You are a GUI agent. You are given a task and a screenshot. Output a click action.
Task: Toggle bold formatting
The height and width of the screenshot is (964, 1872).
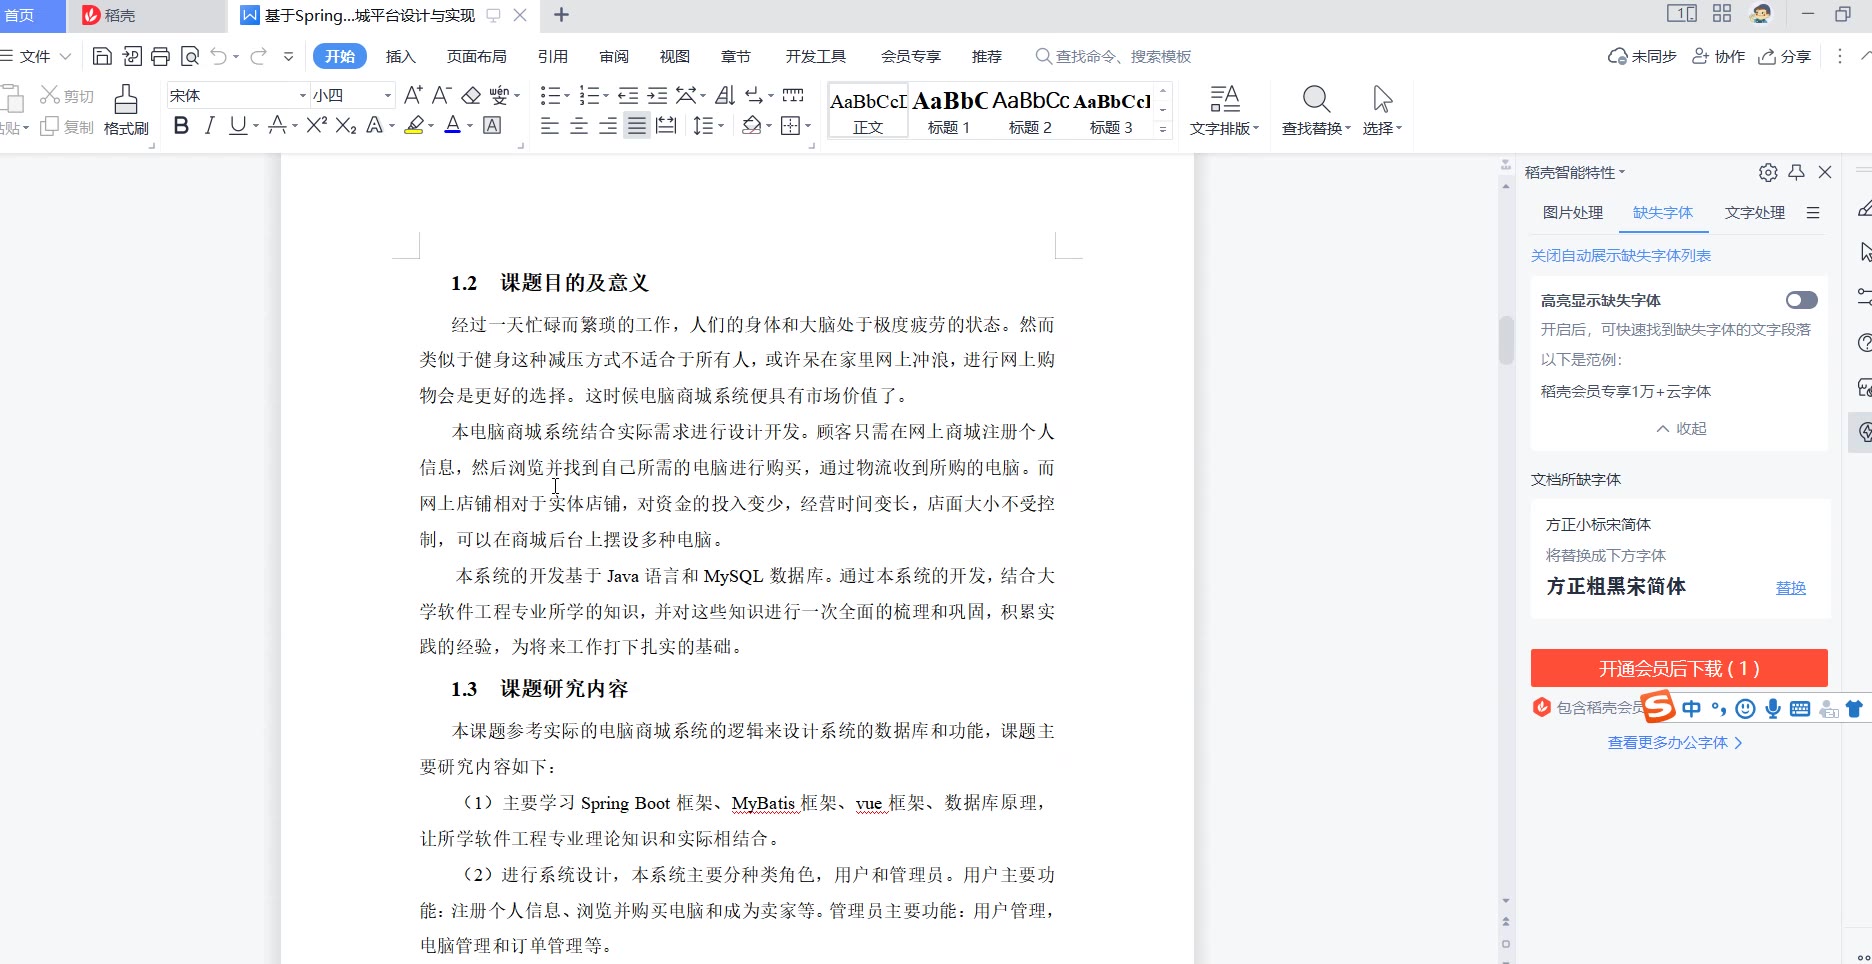(181, 125)
